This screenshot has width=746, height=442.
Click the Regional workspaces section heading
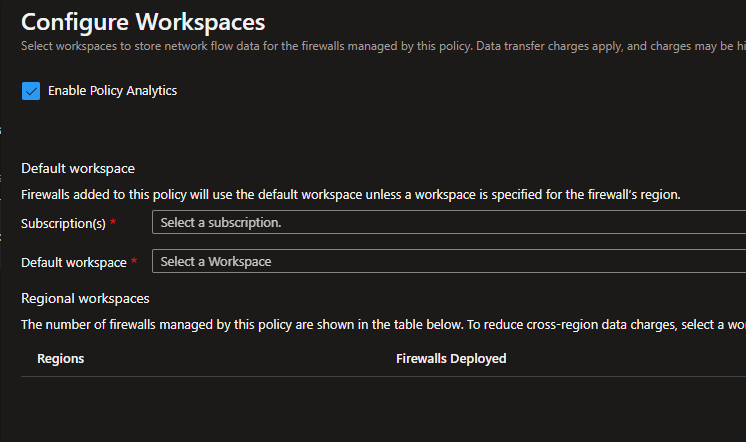(85, 298)
